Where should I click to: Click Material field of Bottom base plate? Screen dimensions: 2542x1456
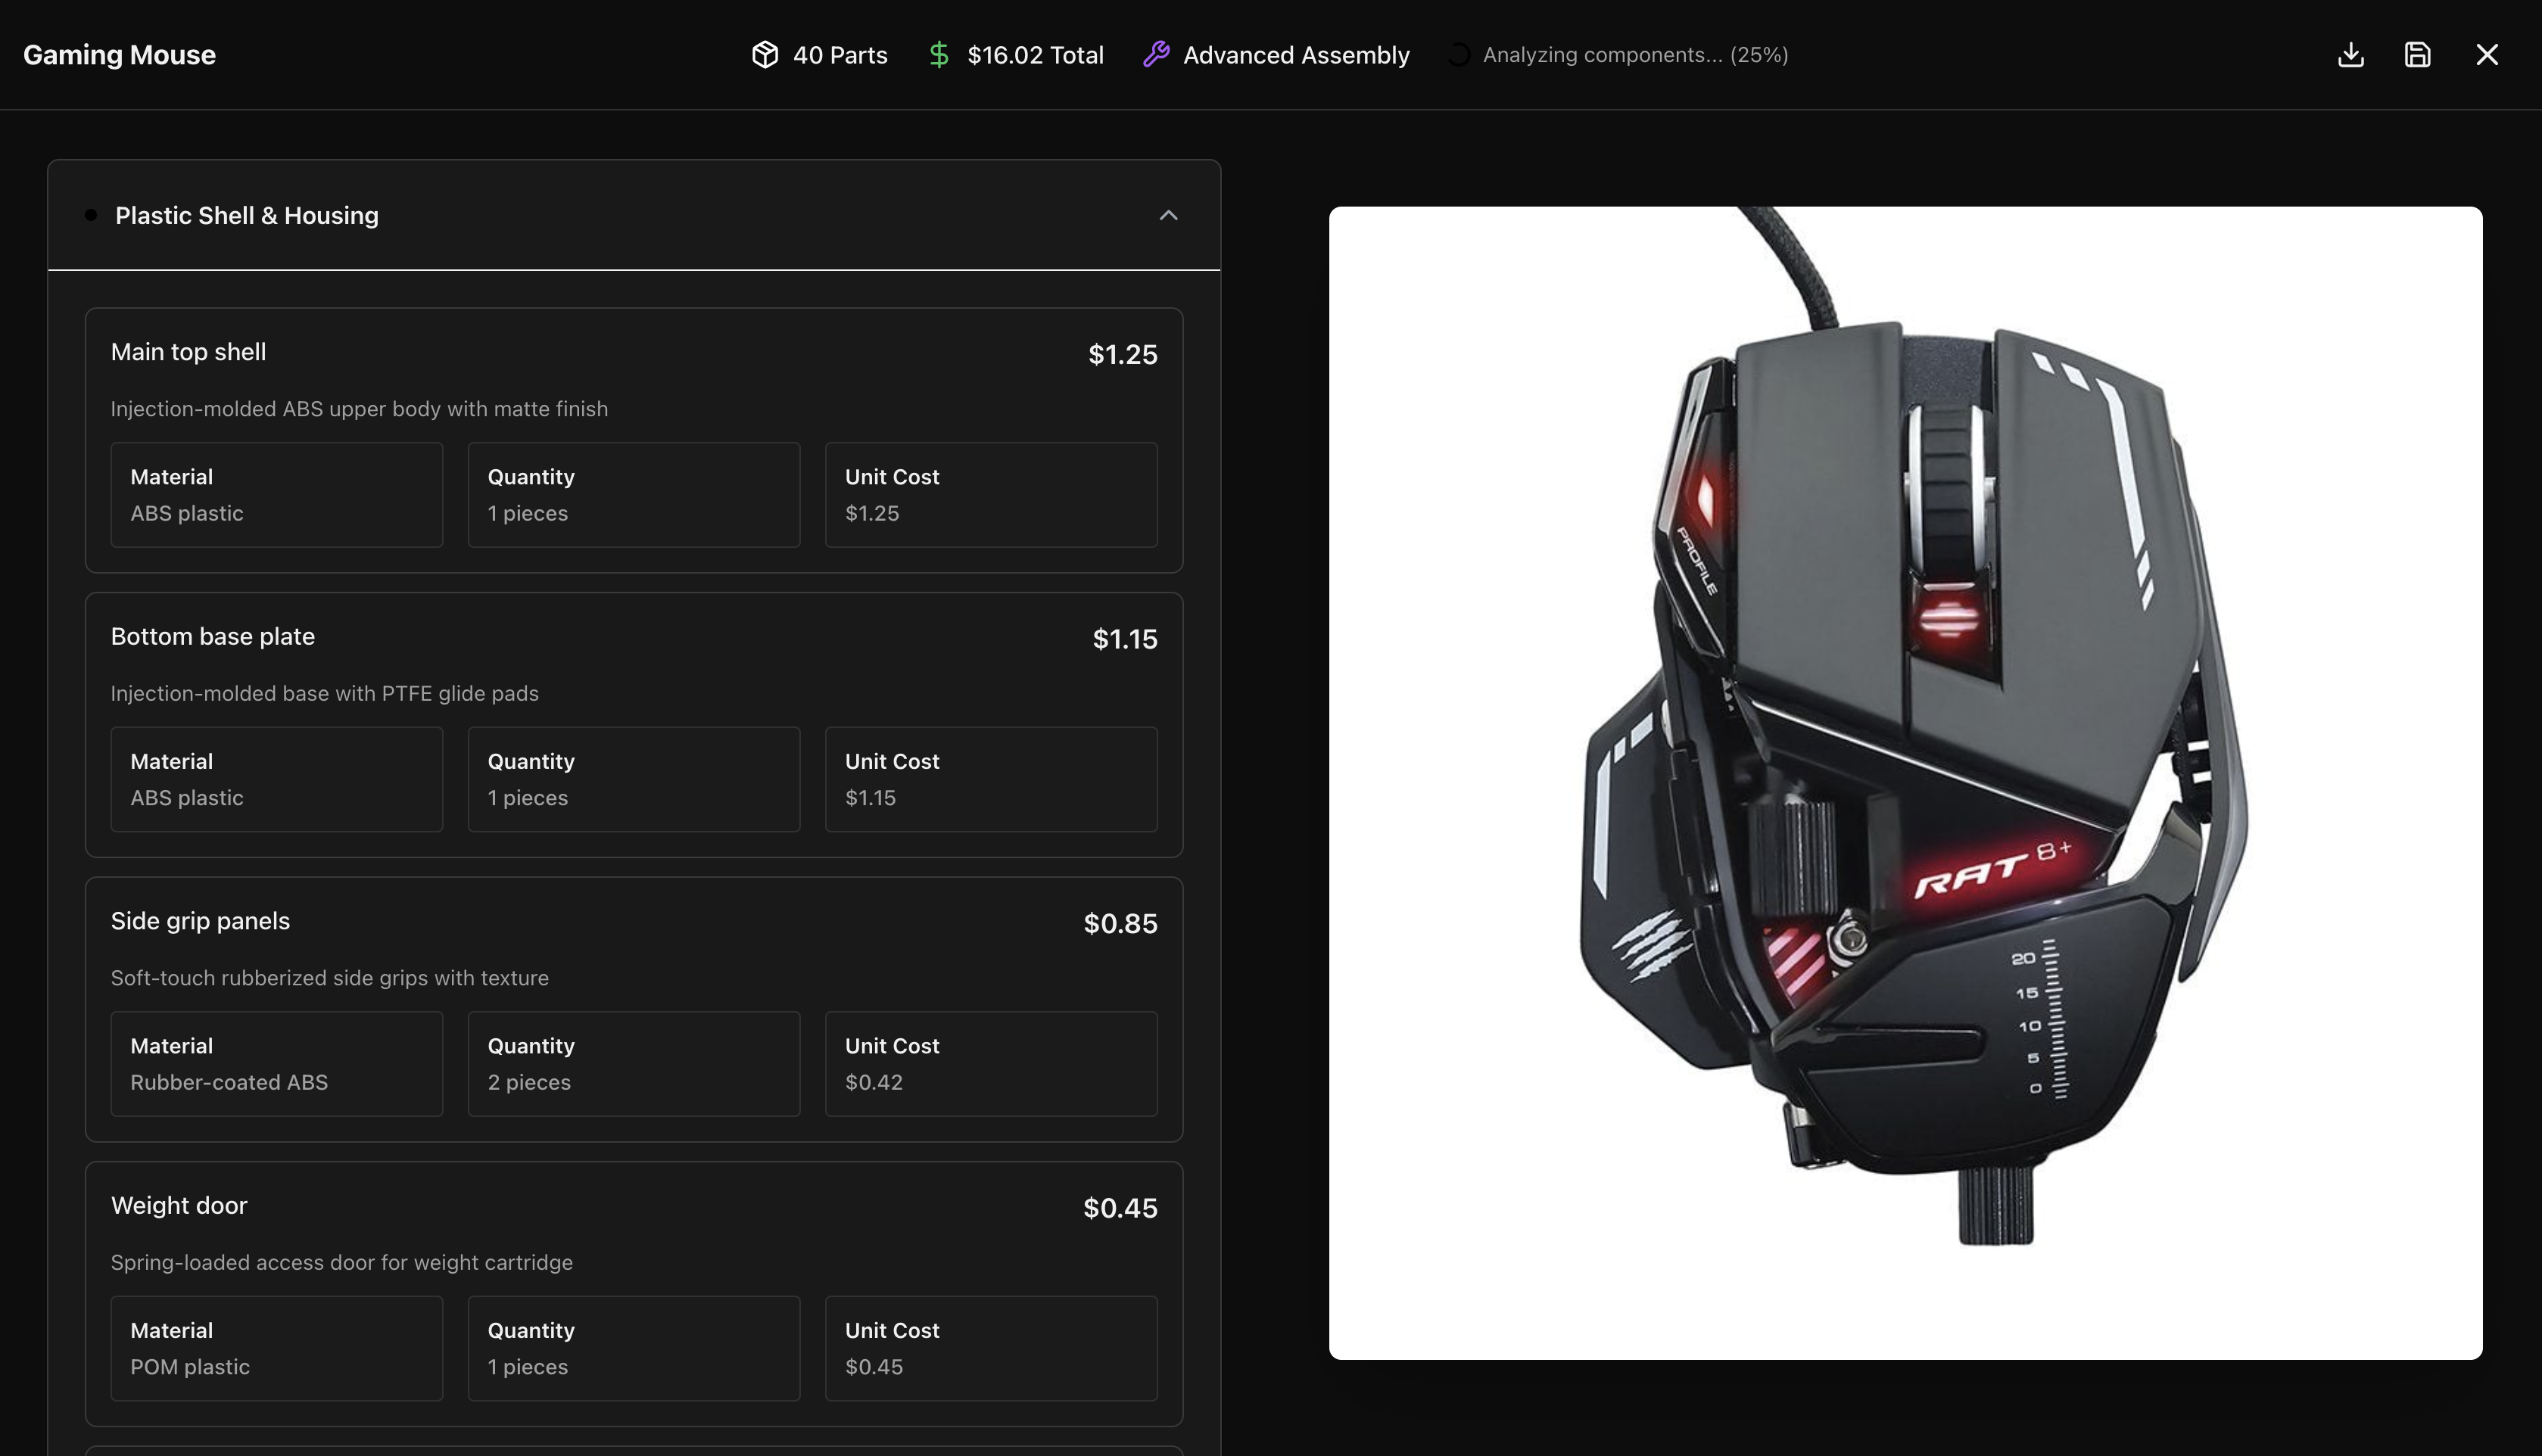[277, 779]
